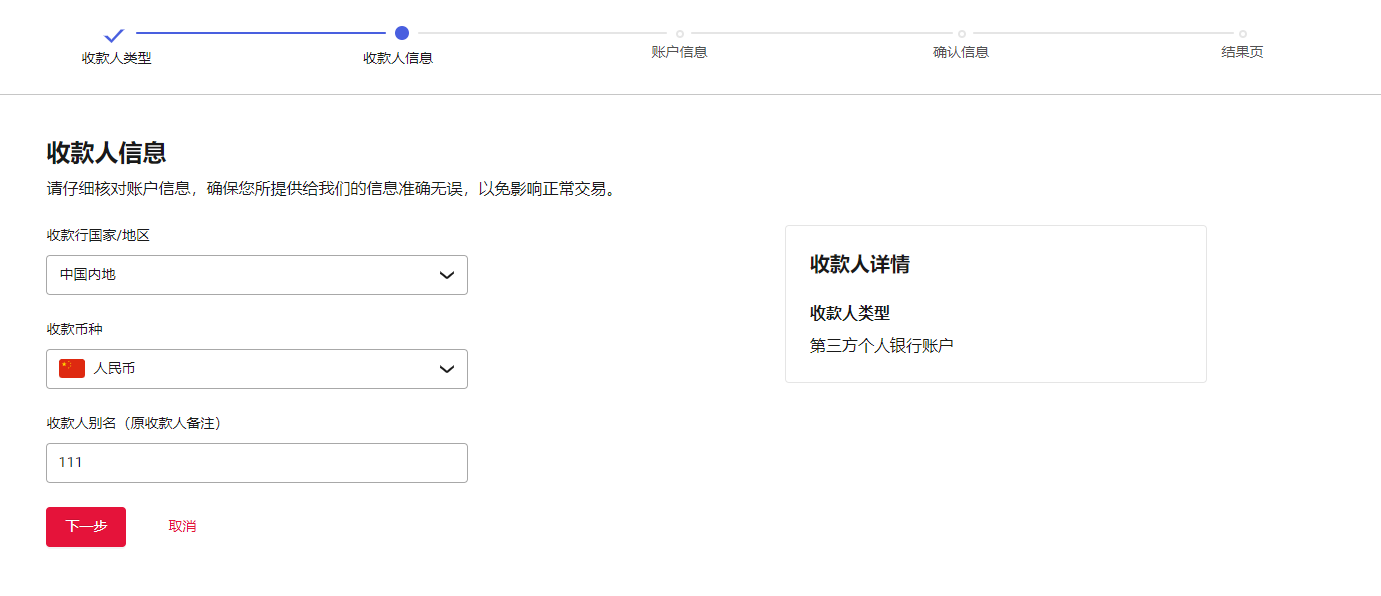This screenshot has width=1381, height=596.
Task: Click the completed checkmark icon for 收款人类型
Action: [x=115, y=35]
